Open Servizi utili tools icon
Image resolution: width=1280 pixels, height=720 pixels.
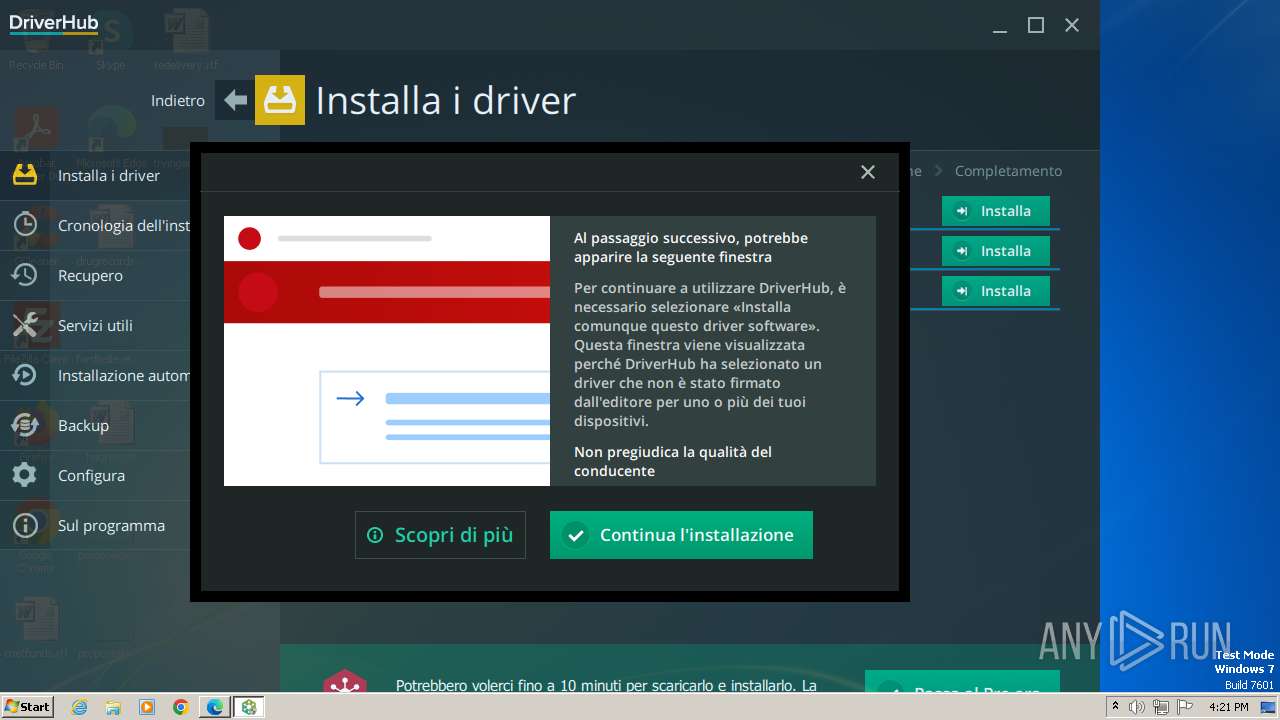click(24, 325)
